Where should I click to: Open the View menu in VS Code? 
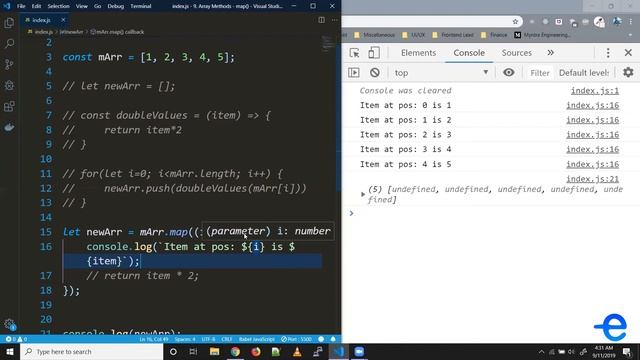[x=82, y=6]
